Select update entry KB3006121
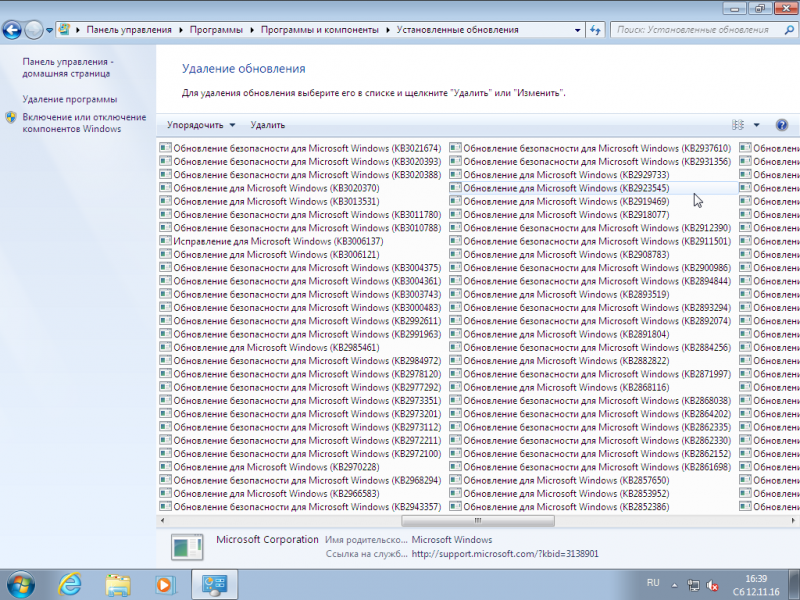This screenshot has height=600, width=800. 269,254
